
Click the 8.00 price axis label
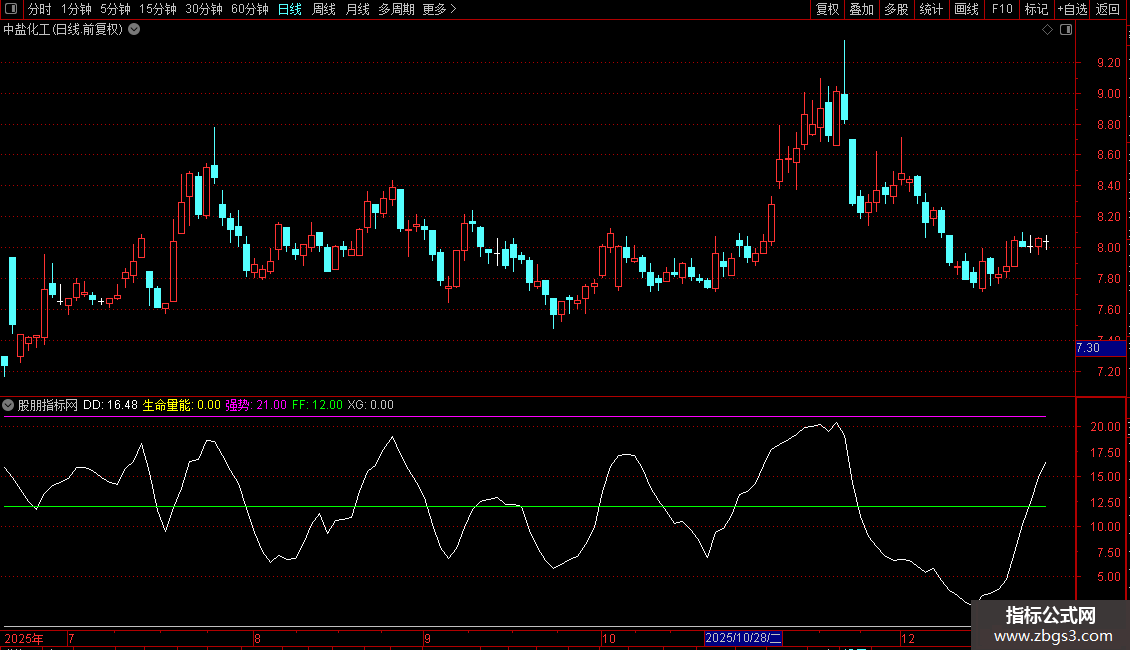[1108, 248]
